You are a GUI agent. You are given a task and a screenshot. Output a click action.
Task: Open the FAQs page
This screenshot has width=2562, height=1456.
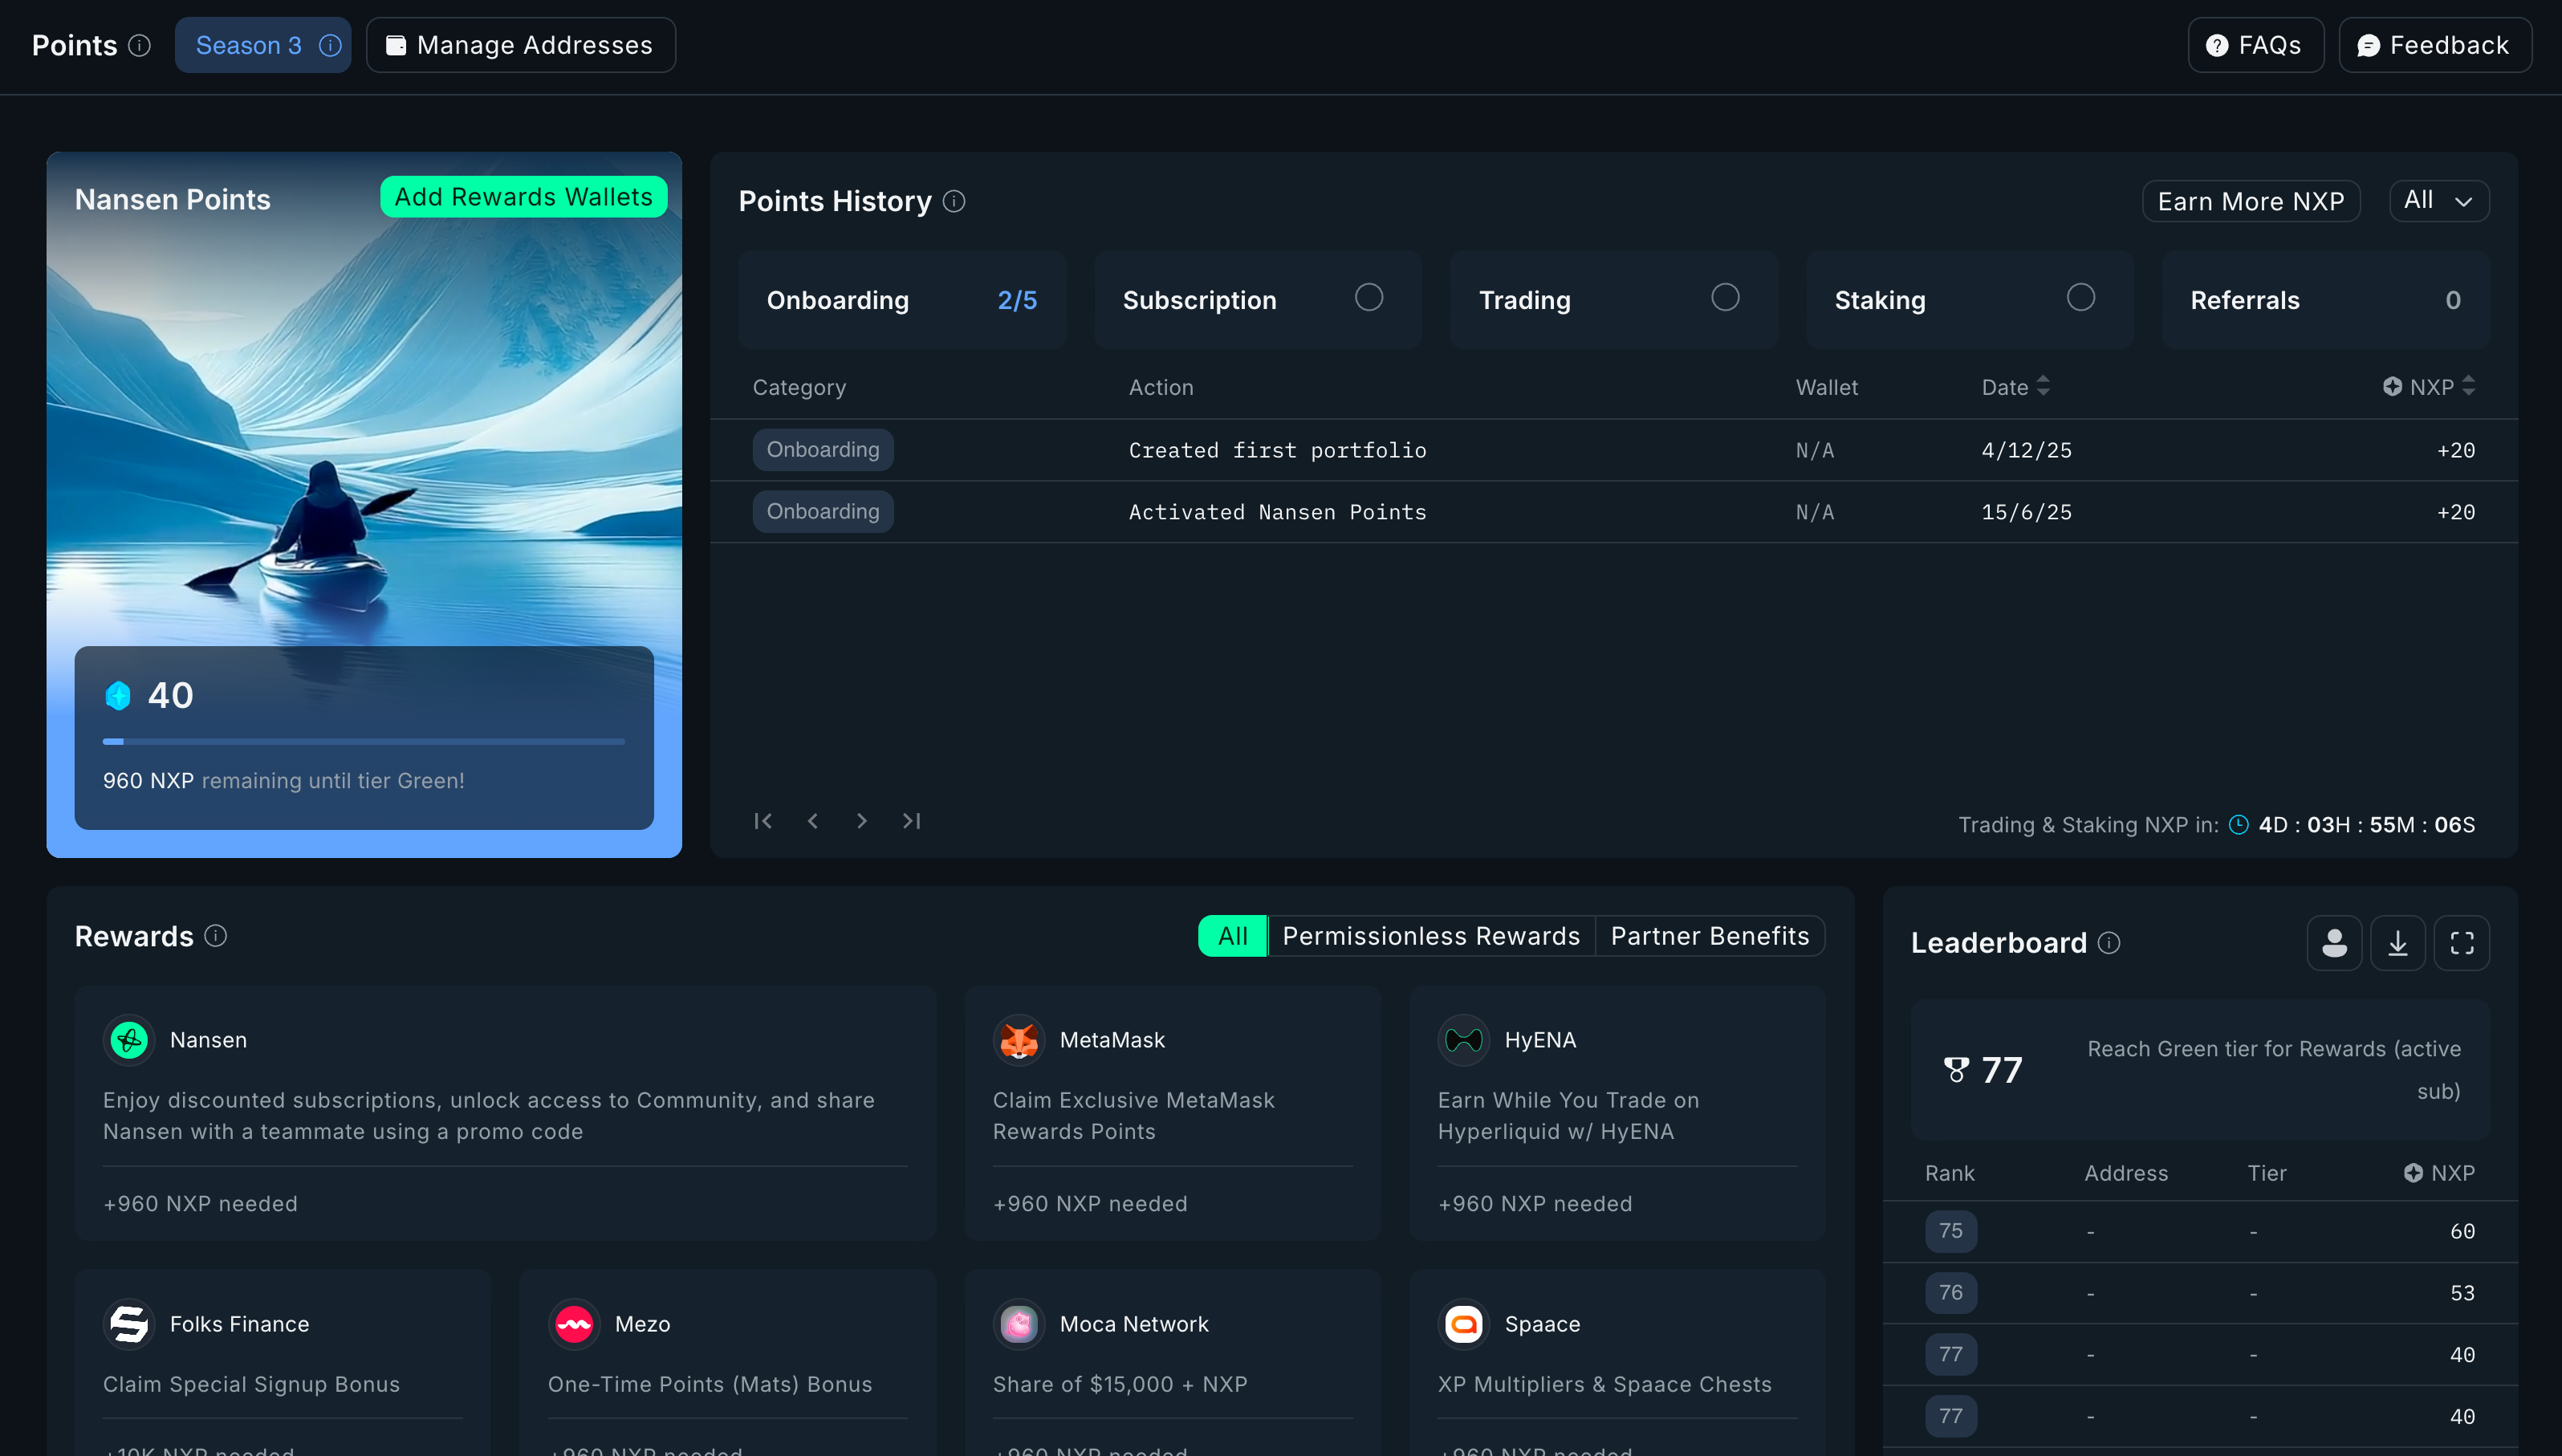[x=2255, y=45]
